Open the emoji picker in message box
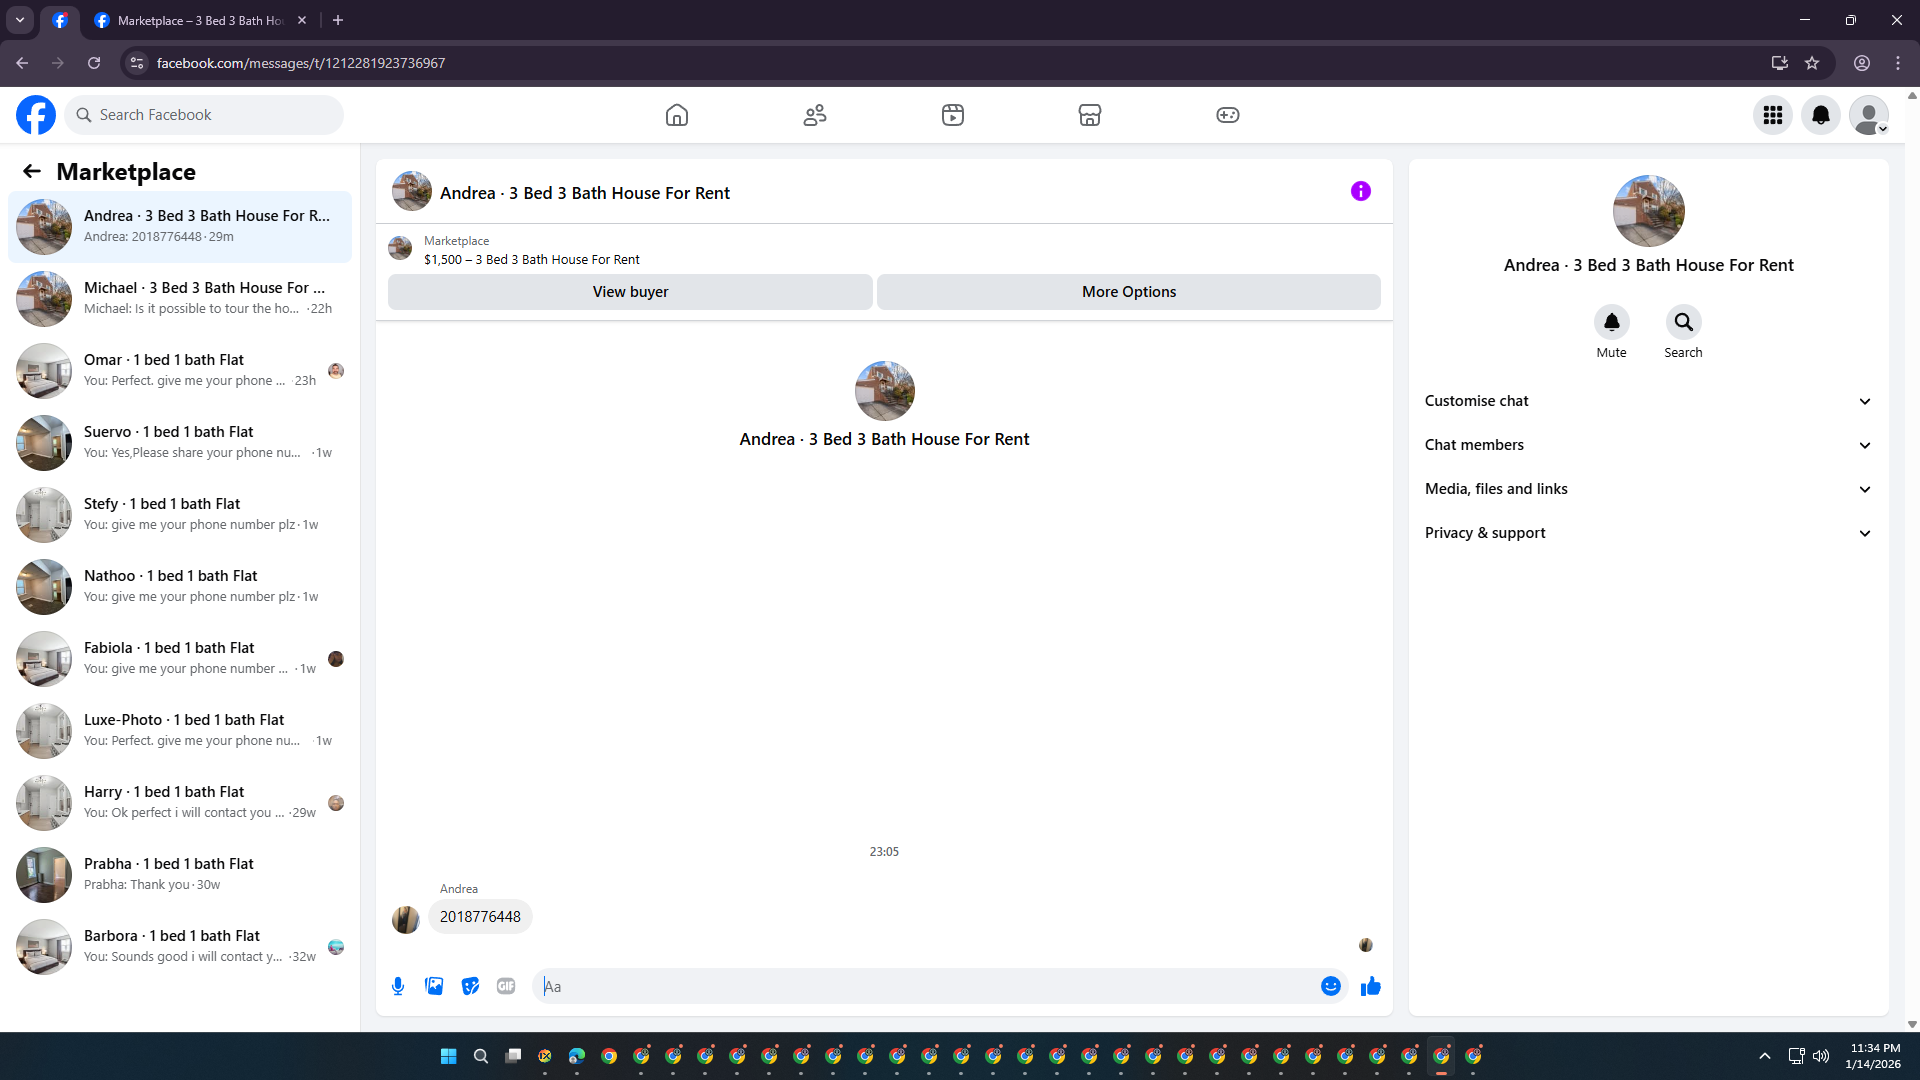This screenshot has width=1920, height=1080. point(1330,986)
